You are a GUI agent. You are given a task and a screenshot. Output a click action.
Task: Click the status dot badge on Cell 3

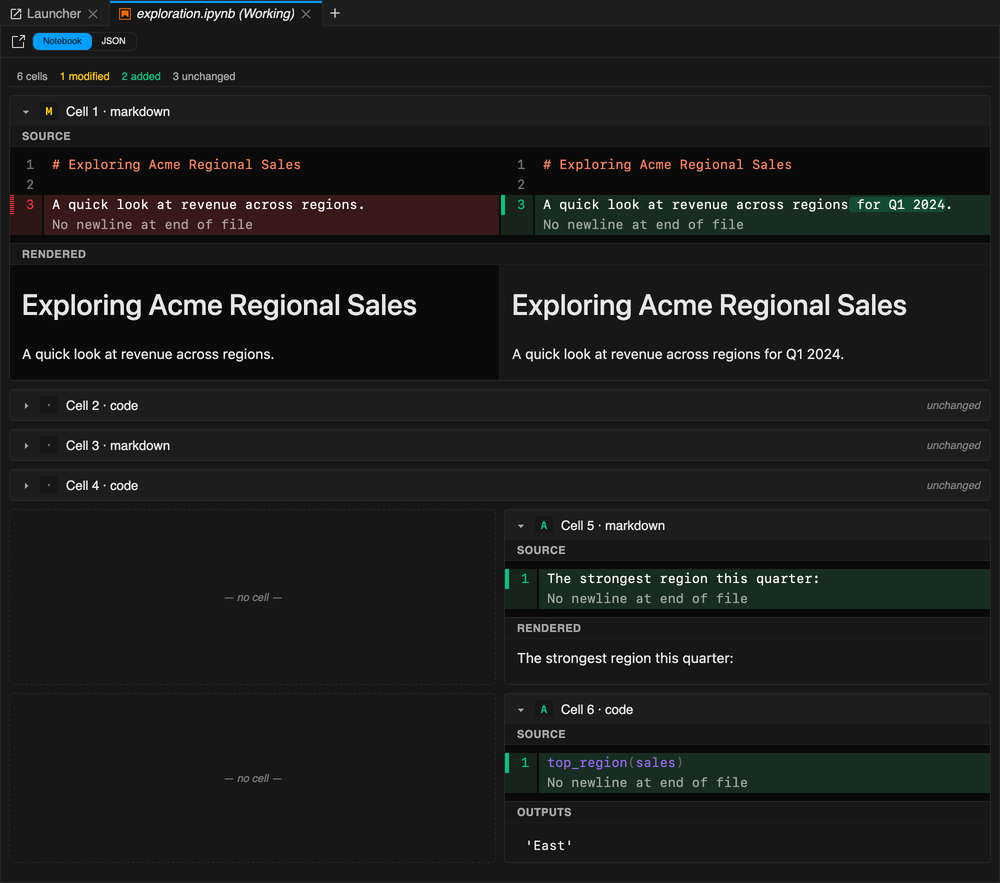pos(48,446)
